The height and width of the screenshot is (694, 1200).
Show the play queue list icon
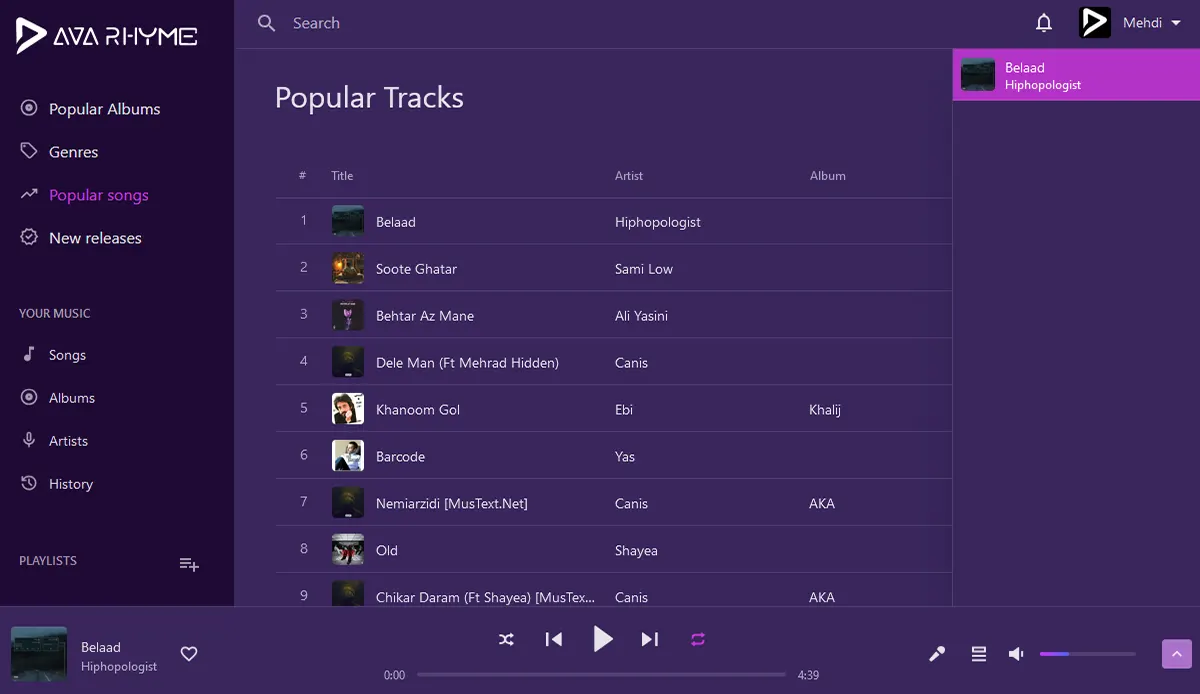pos(979,654)
